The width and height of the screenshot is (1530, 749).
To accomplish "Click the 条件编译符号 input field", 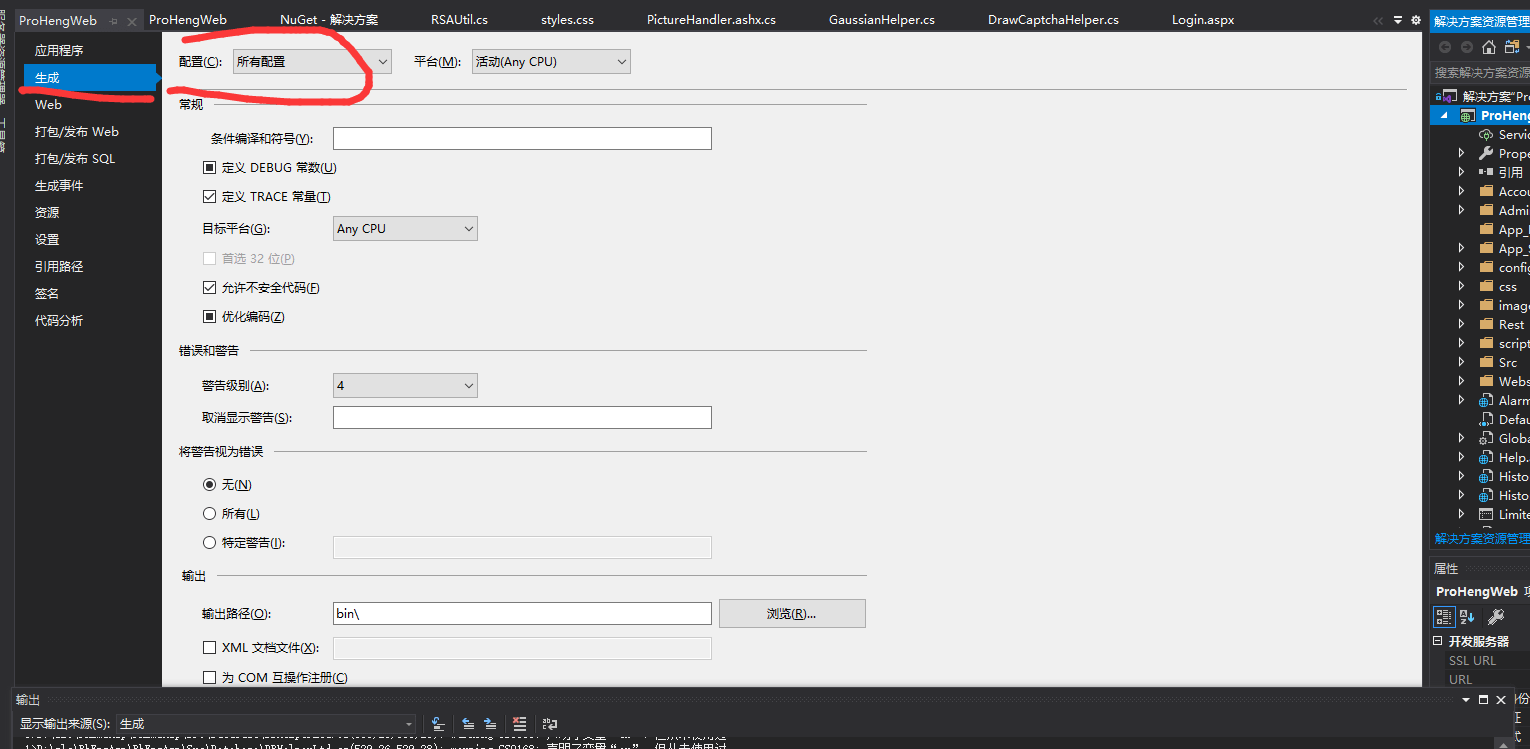I will [522, 139].
